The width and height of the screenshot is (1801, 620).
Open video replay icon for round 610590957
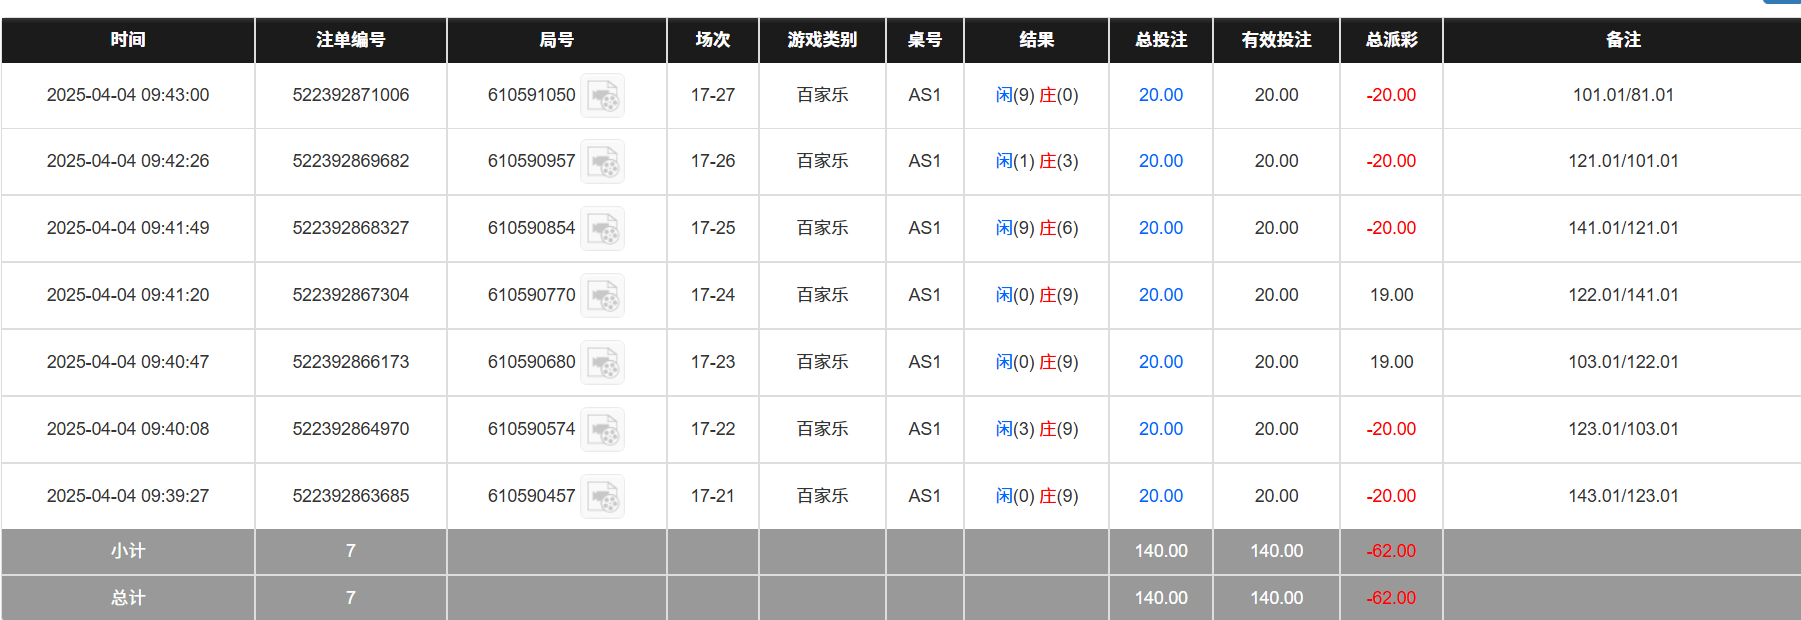[x=603, y=162]
